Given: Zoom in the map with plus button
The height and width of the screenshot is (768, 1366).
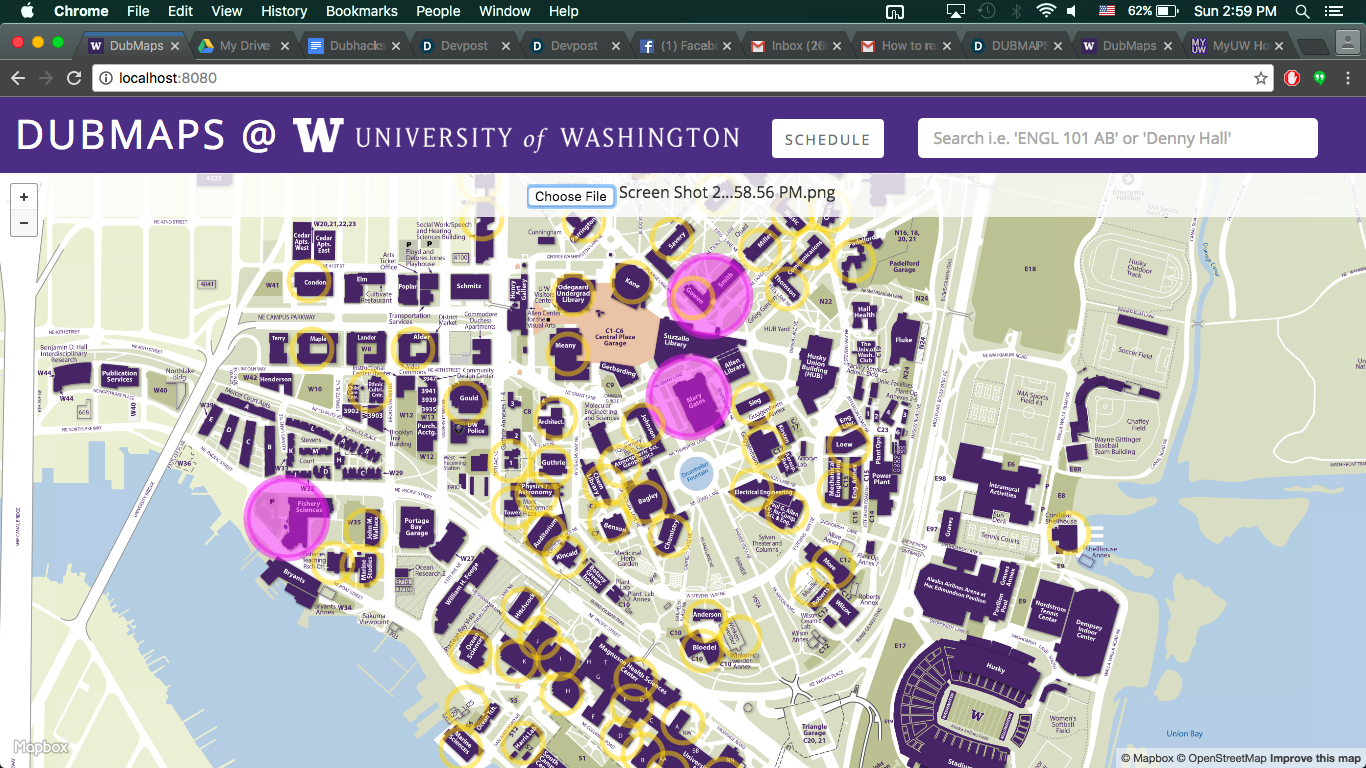Looking at the screenshot, I should click(x=24, y=197).
